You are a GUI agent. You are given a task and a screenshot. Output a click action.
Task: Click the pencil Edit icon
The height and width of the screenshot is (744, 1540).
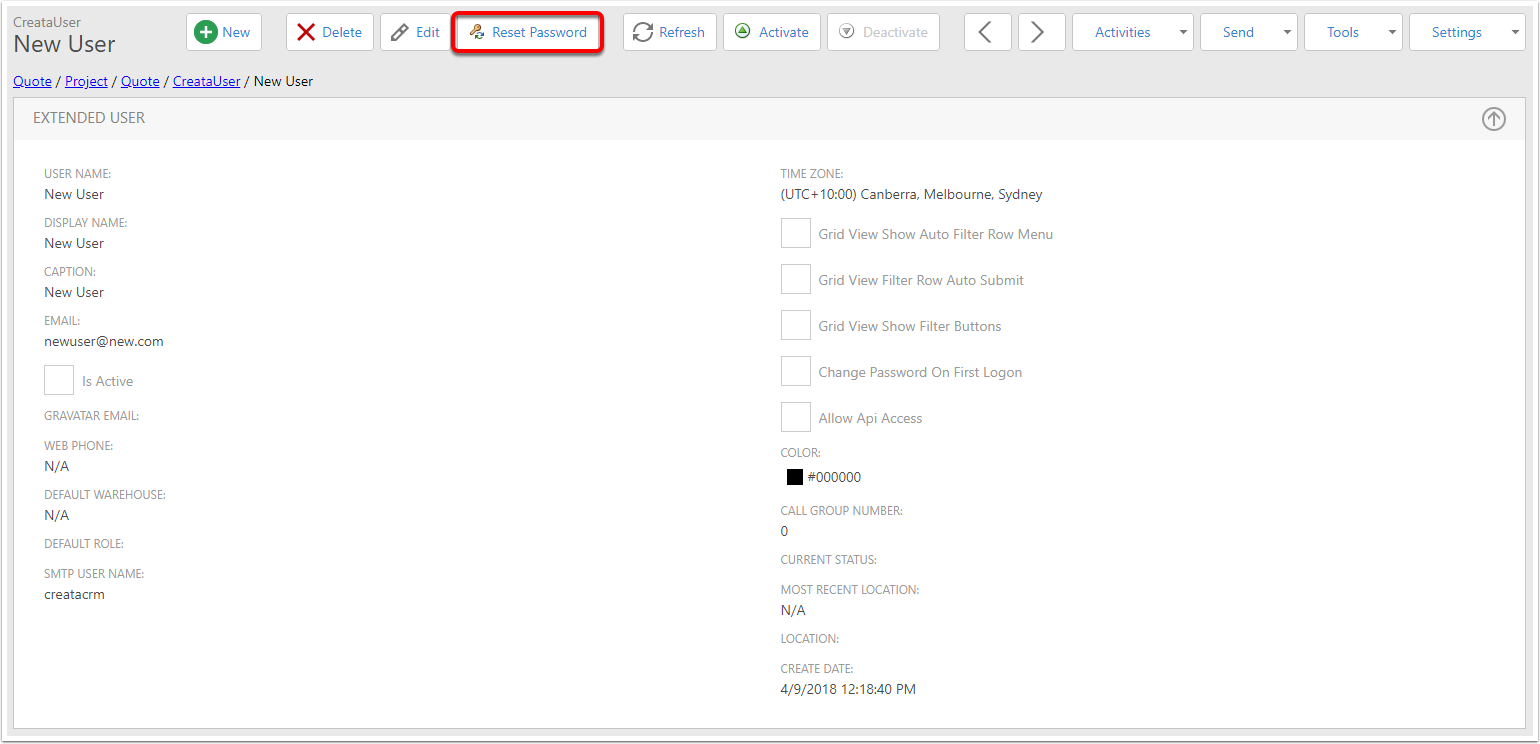(399, 32)
